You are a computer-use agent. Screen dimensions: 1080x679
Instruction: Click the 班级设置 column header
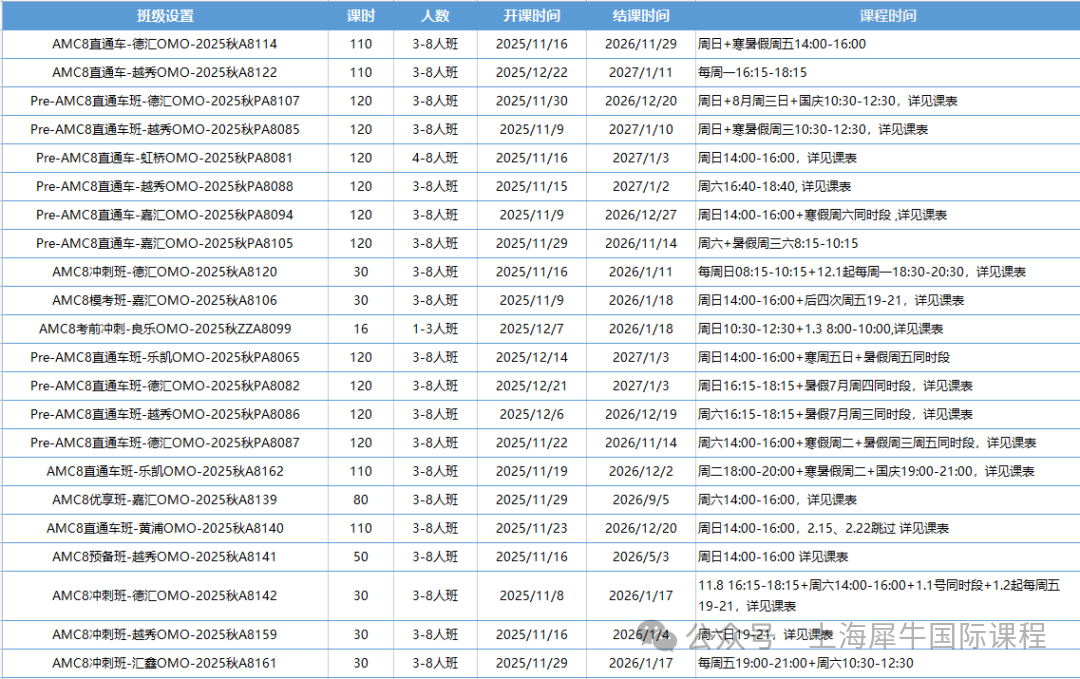[x=165, y=16]
